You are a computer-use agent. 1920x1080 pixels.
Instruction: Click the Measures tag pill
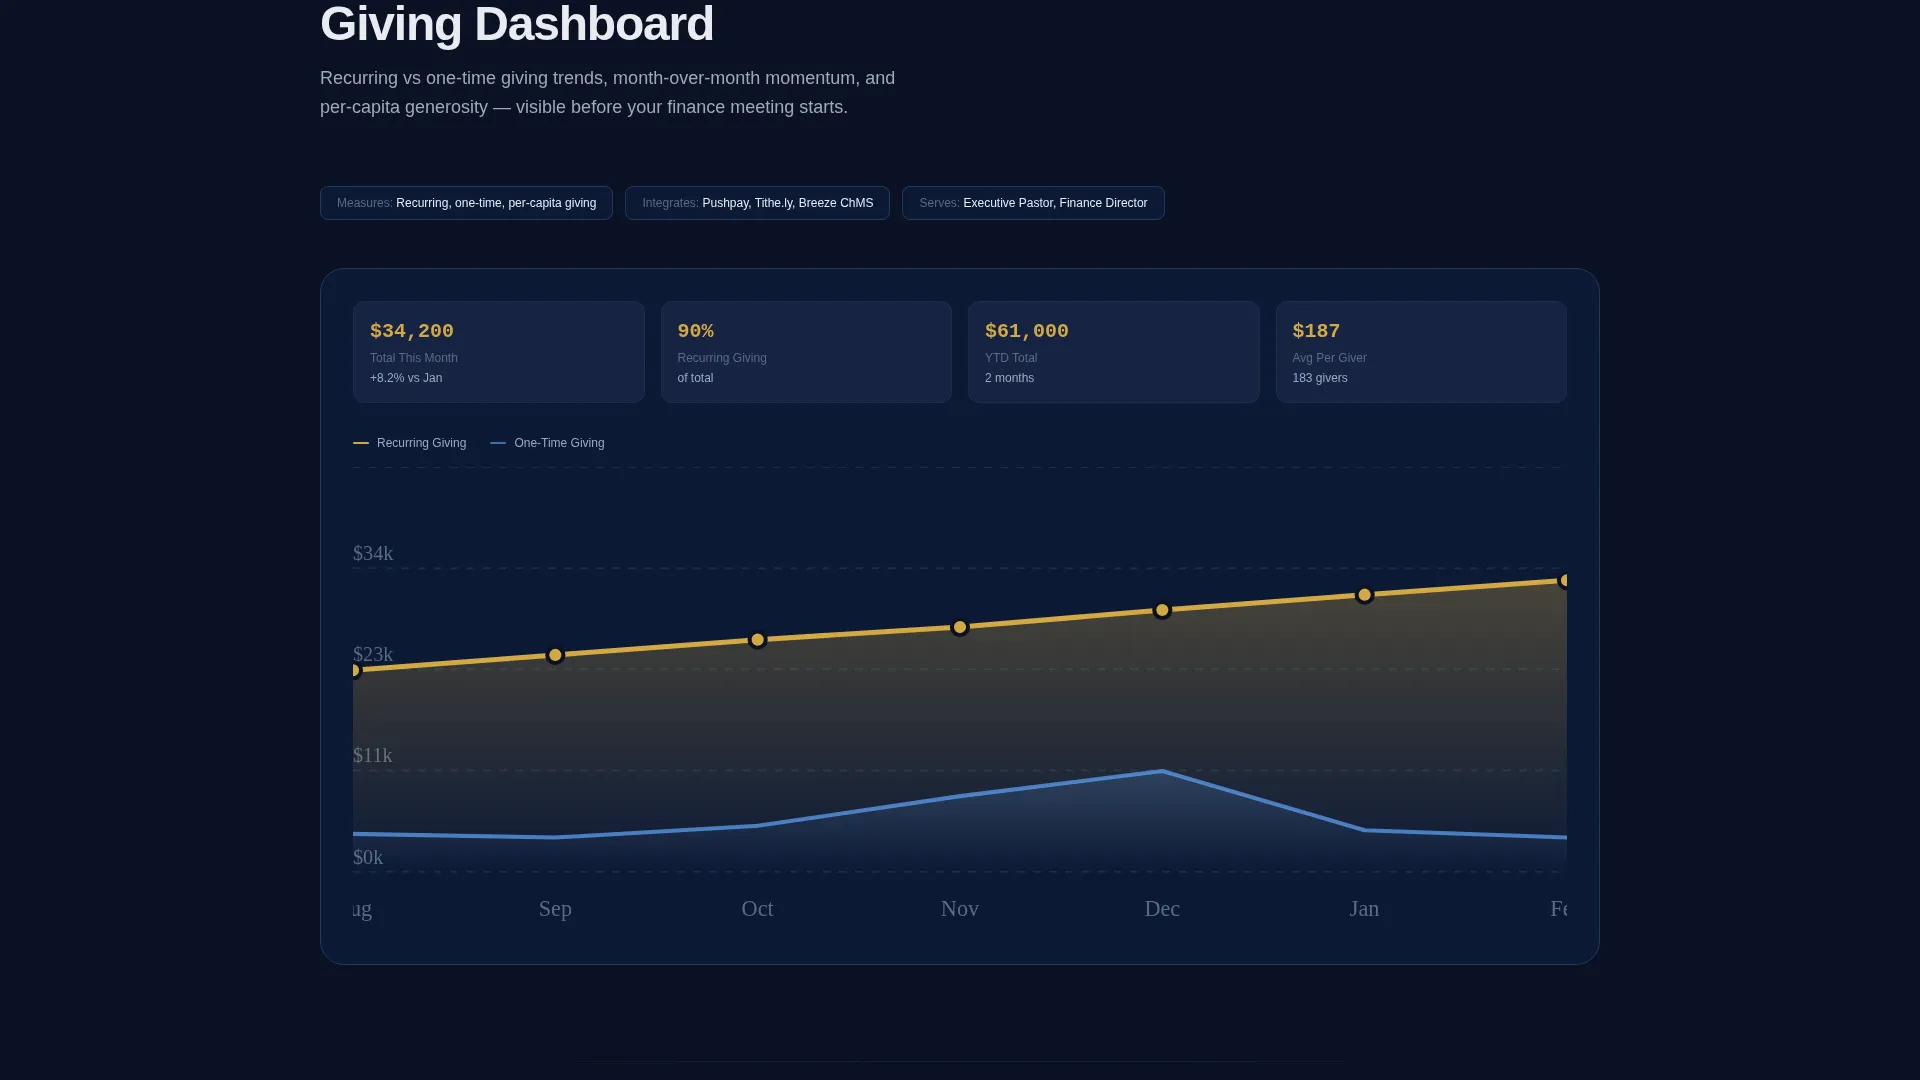point(466,203)
